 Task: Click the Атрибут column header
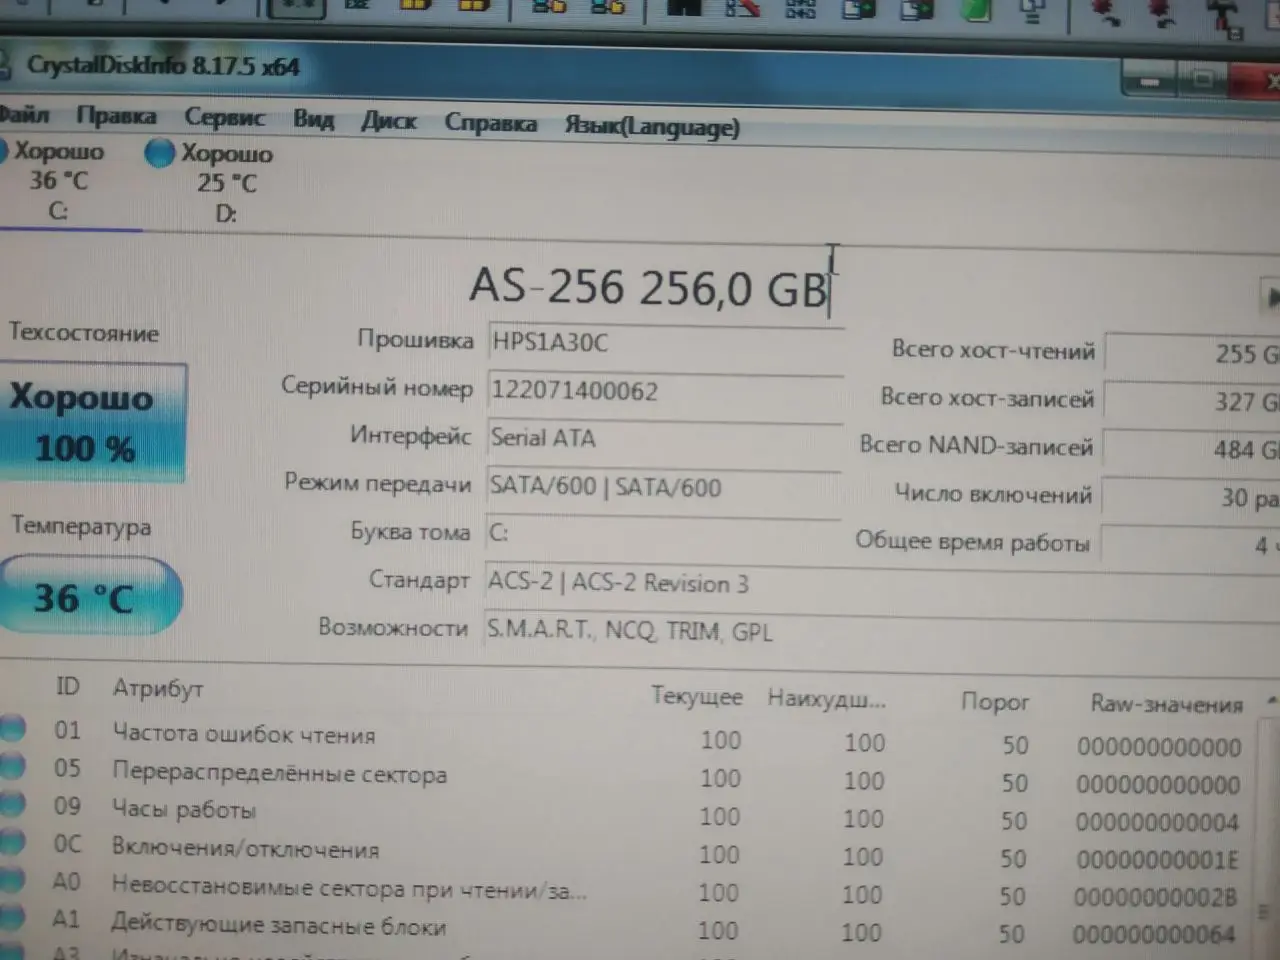pyautogui.click(x=158, y=688)
